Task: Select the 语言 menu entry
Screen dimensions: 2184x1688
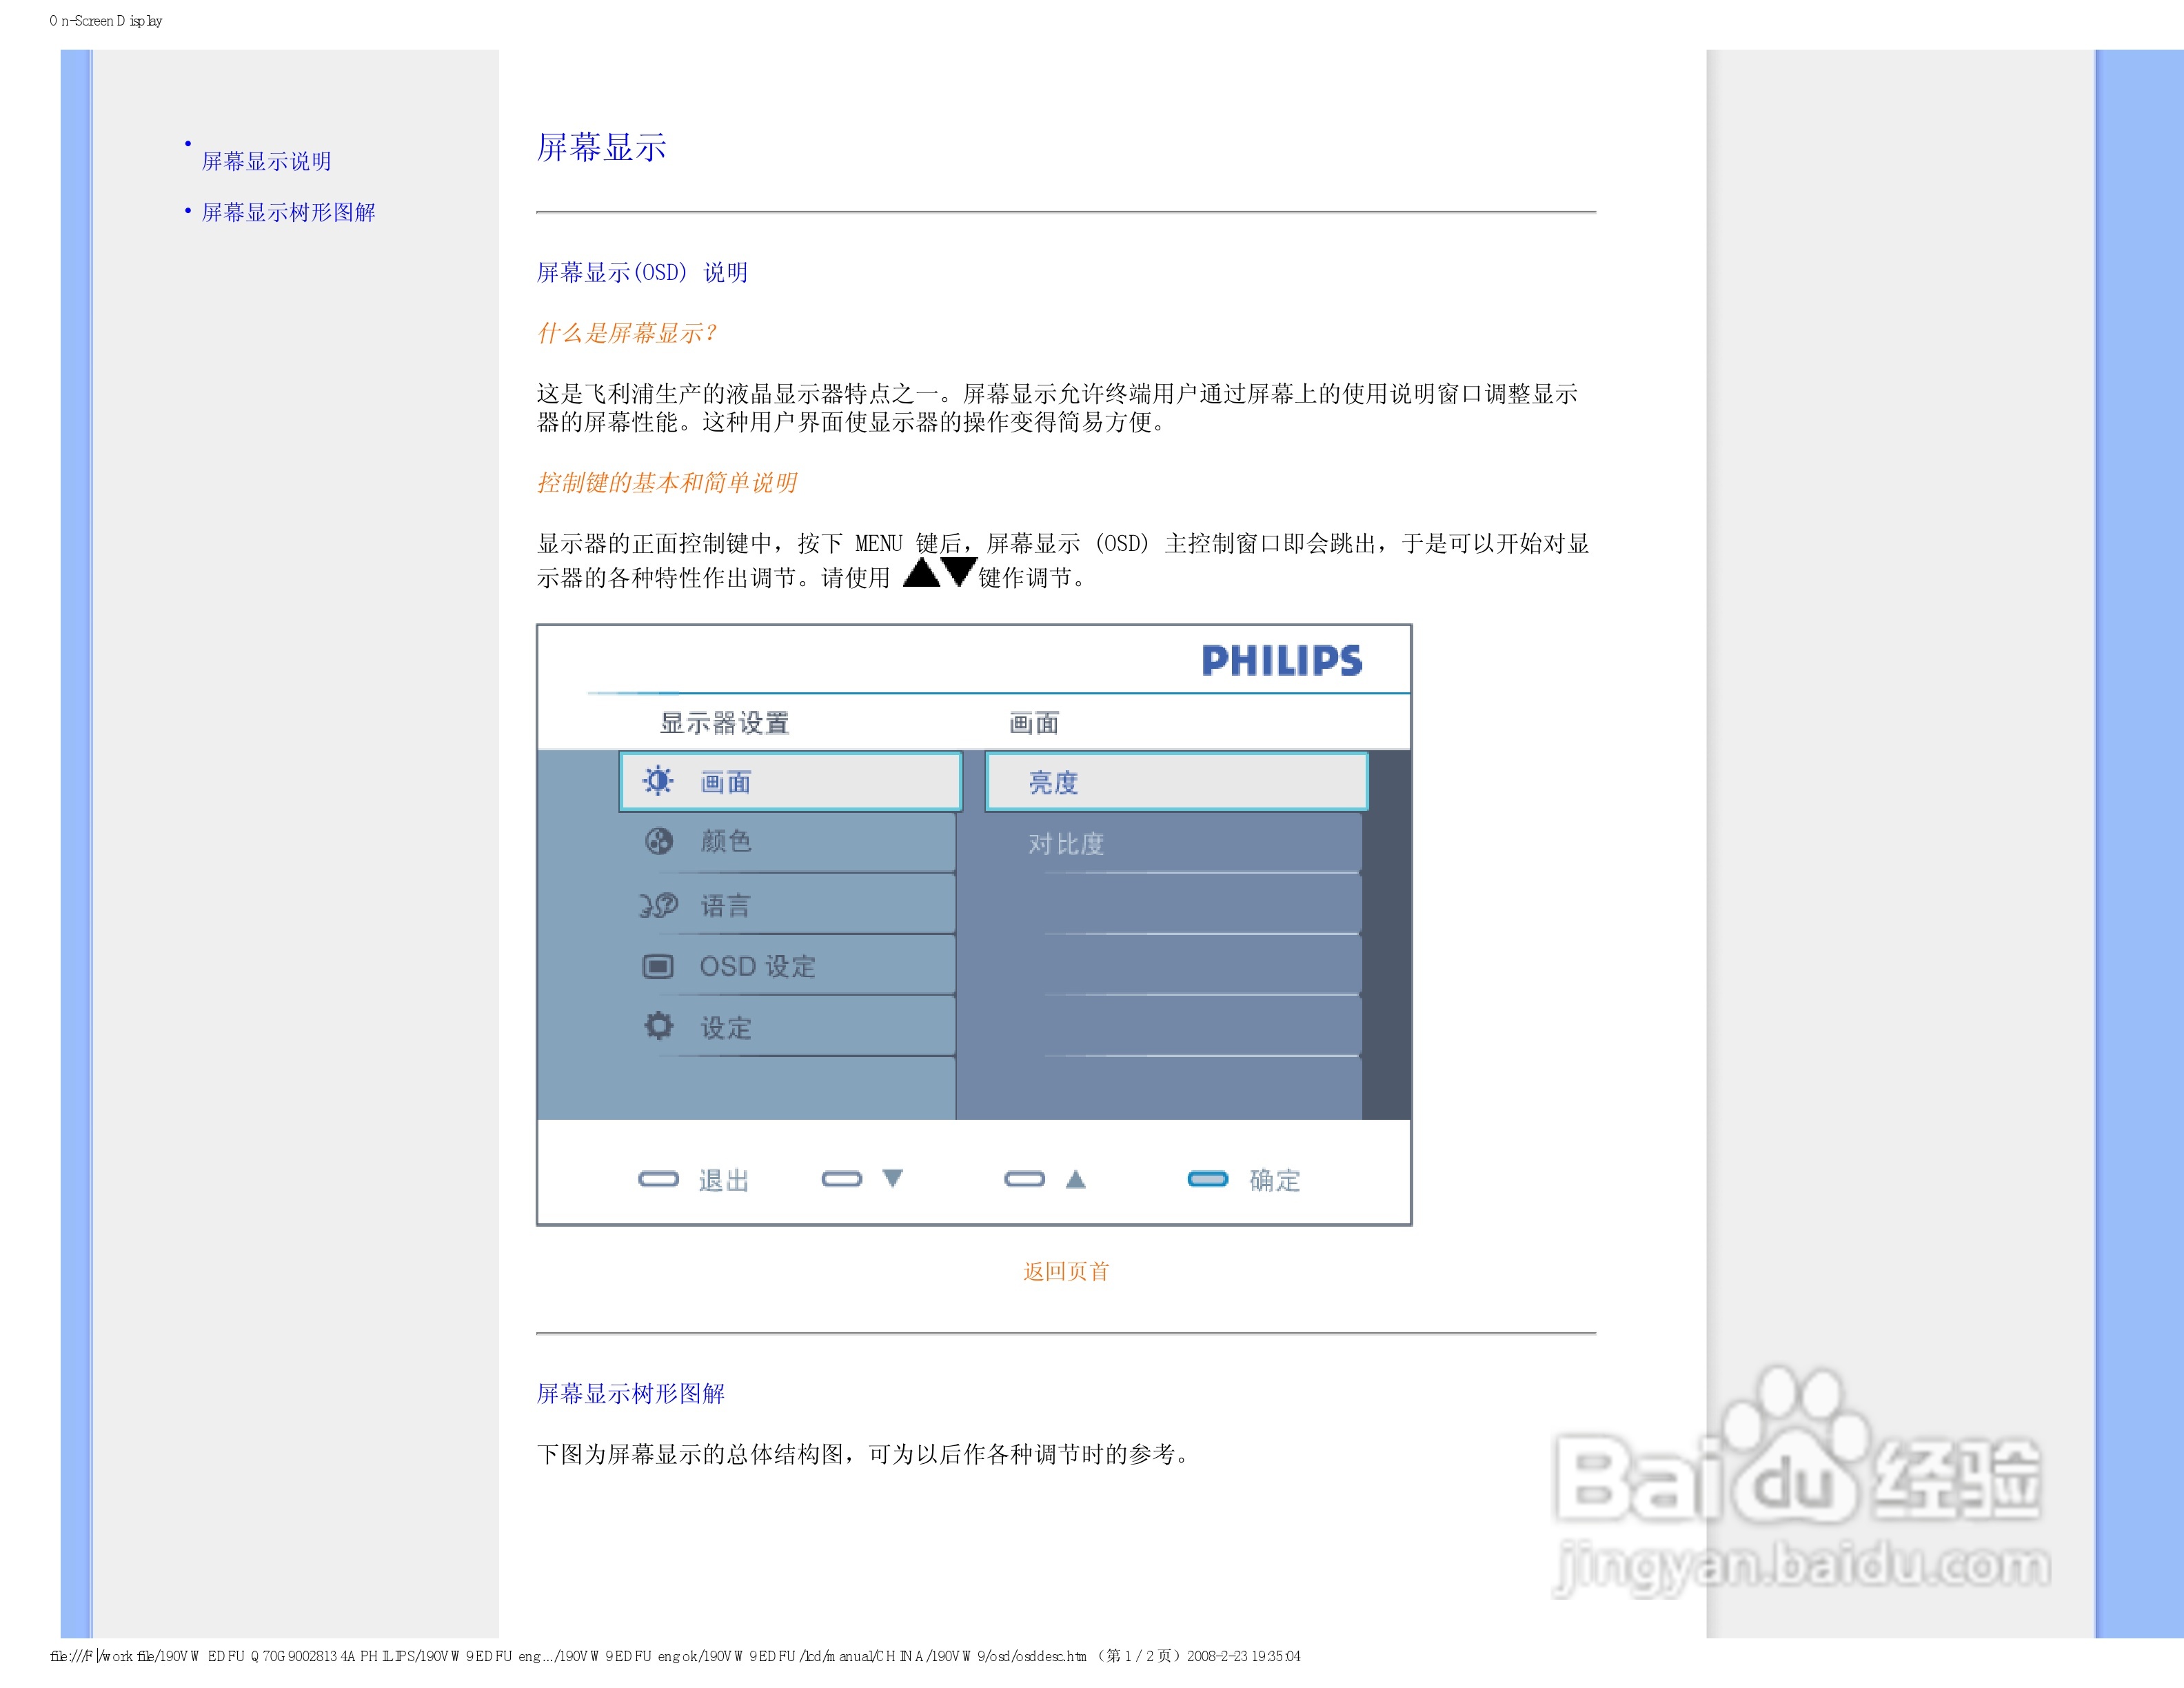Action: (726, 905)
